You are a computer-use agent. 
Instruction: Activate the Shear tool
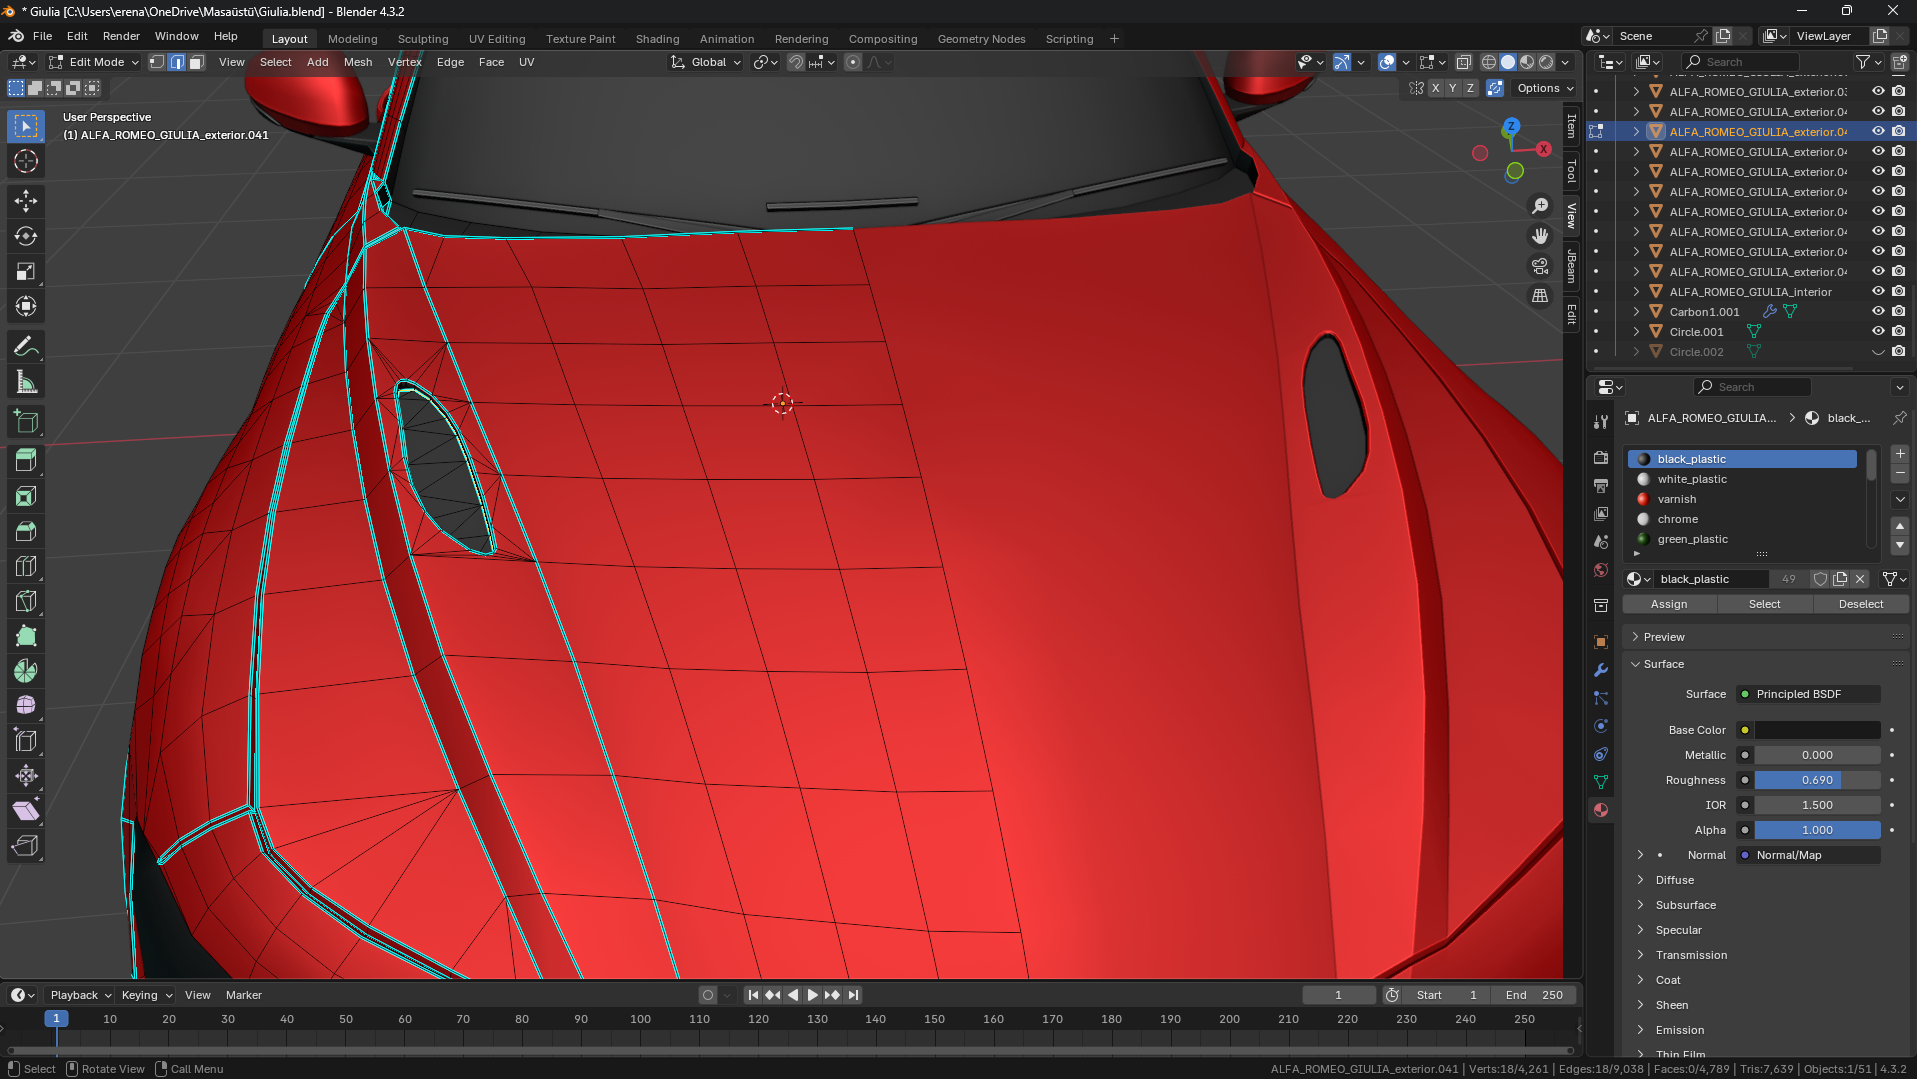26,811
